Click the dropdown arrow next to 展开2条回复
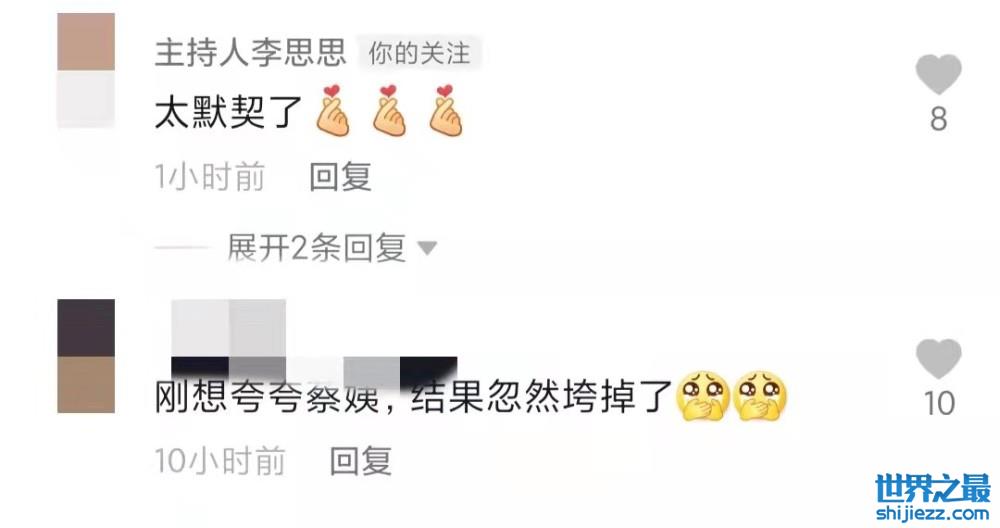 coord(427,247)
